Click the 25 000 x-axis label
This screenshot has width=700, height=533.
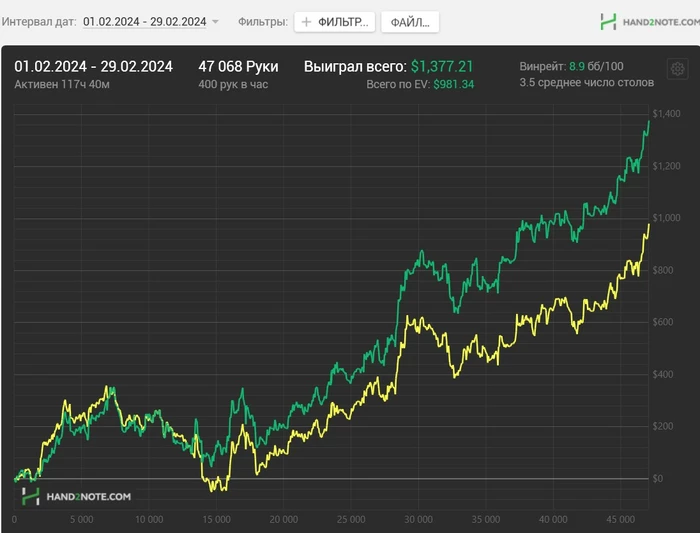coord(351,520)
